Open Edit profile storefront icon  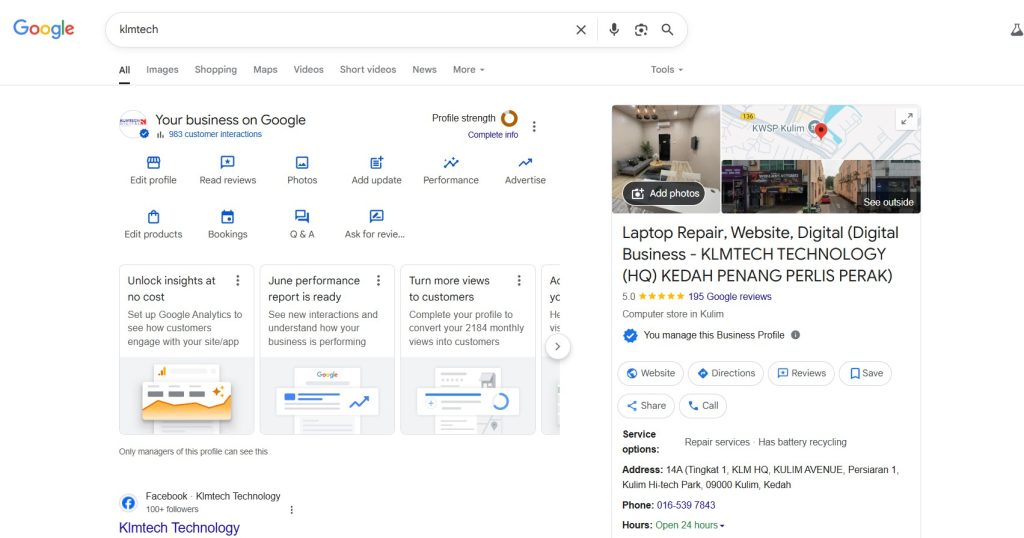pos(153,163)
